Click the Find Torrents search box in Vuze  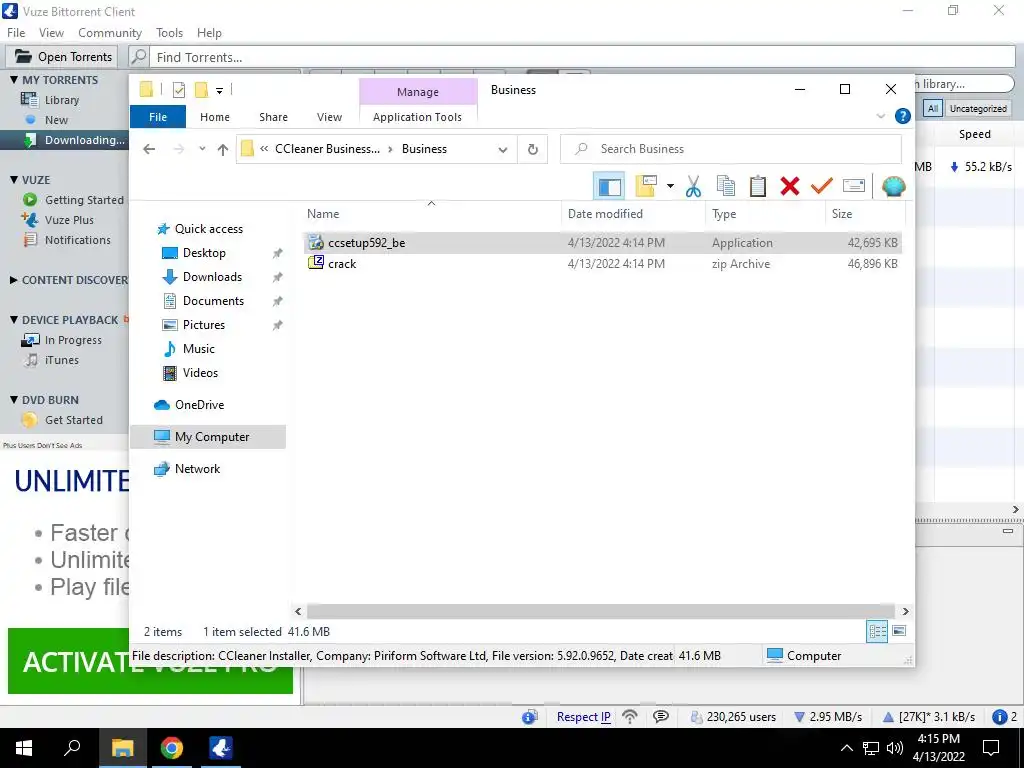tap(583, 57)
